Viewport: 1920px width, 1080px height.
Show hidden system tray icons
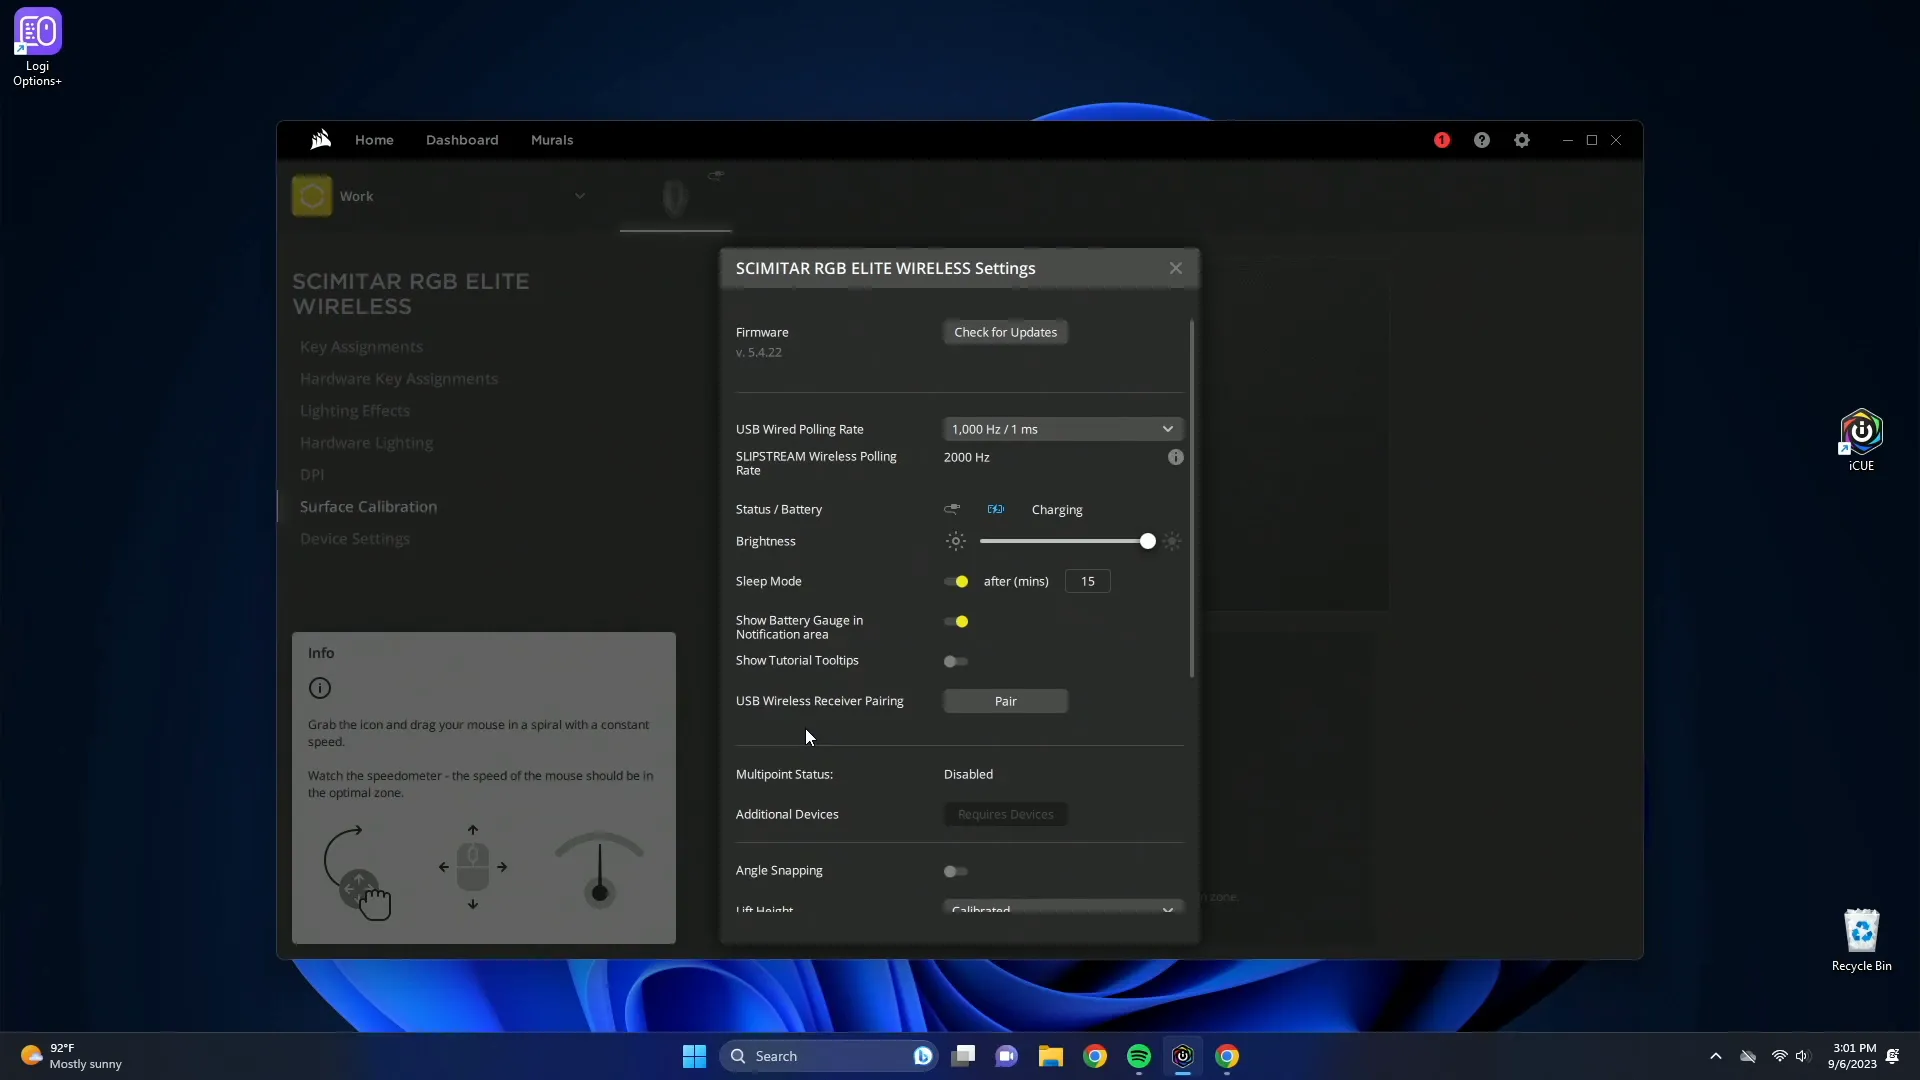[1716, 1056]
